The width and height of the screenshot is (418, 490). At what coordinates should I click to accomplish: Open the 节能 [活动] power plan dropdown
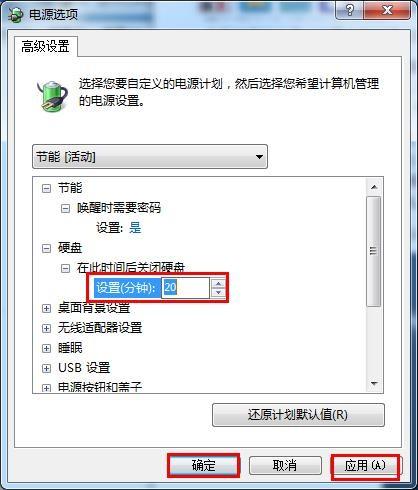point(150,156)
